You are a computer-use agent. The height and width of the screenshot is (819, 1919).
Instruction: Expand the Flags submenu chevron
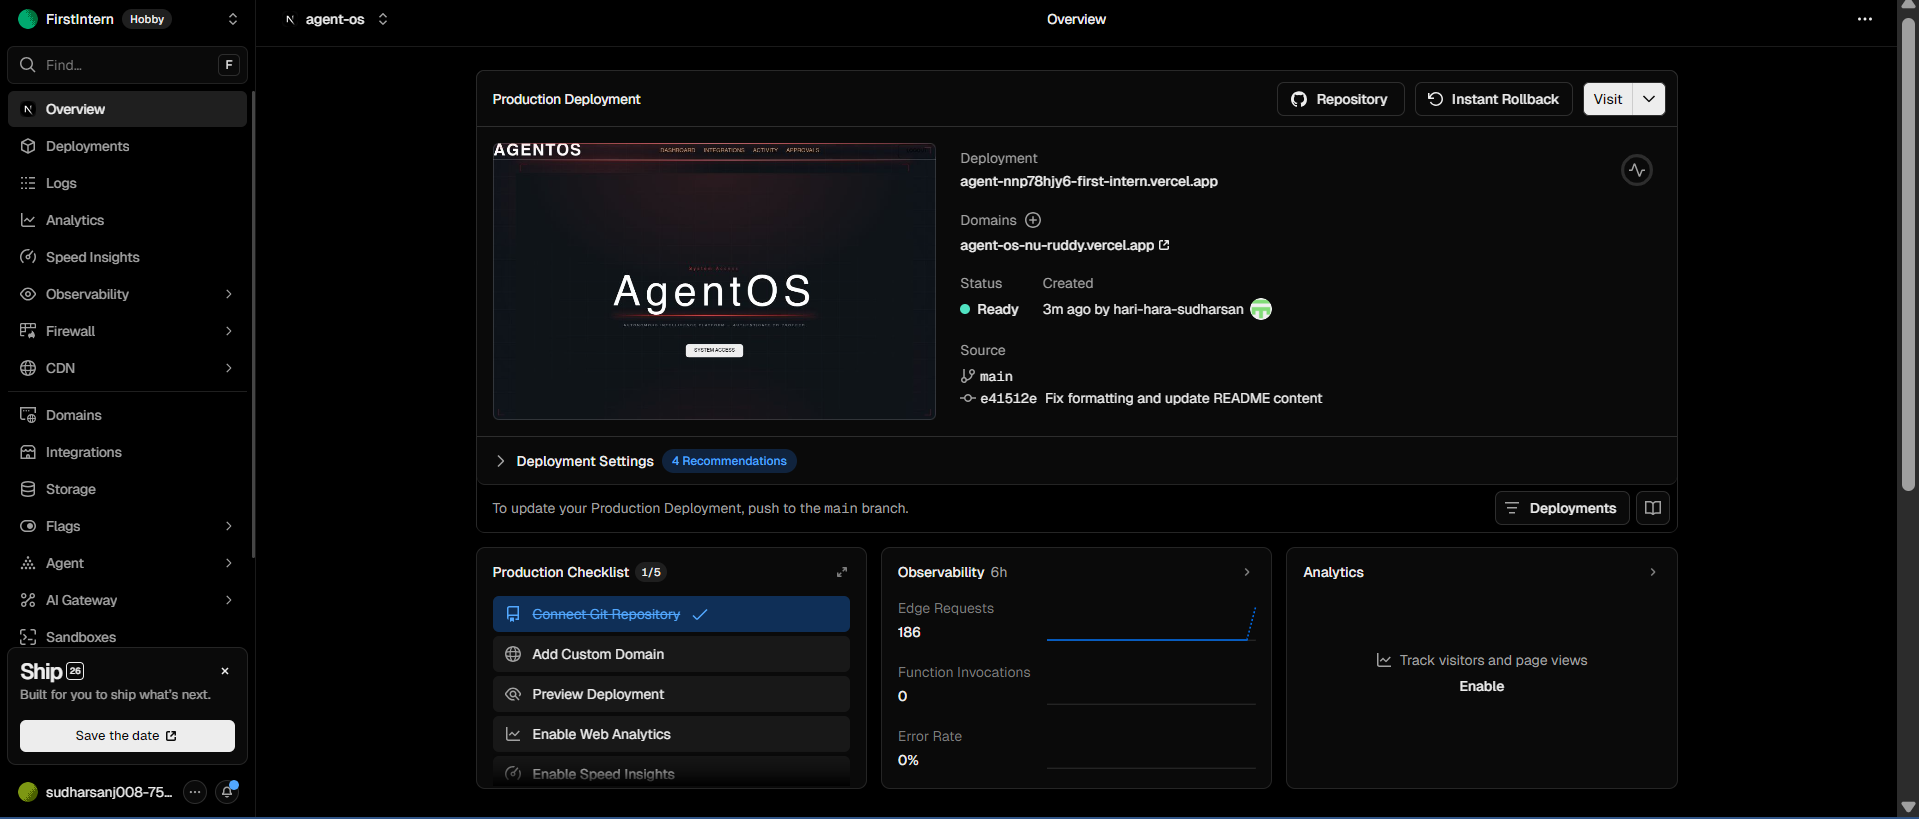[229, 526]
